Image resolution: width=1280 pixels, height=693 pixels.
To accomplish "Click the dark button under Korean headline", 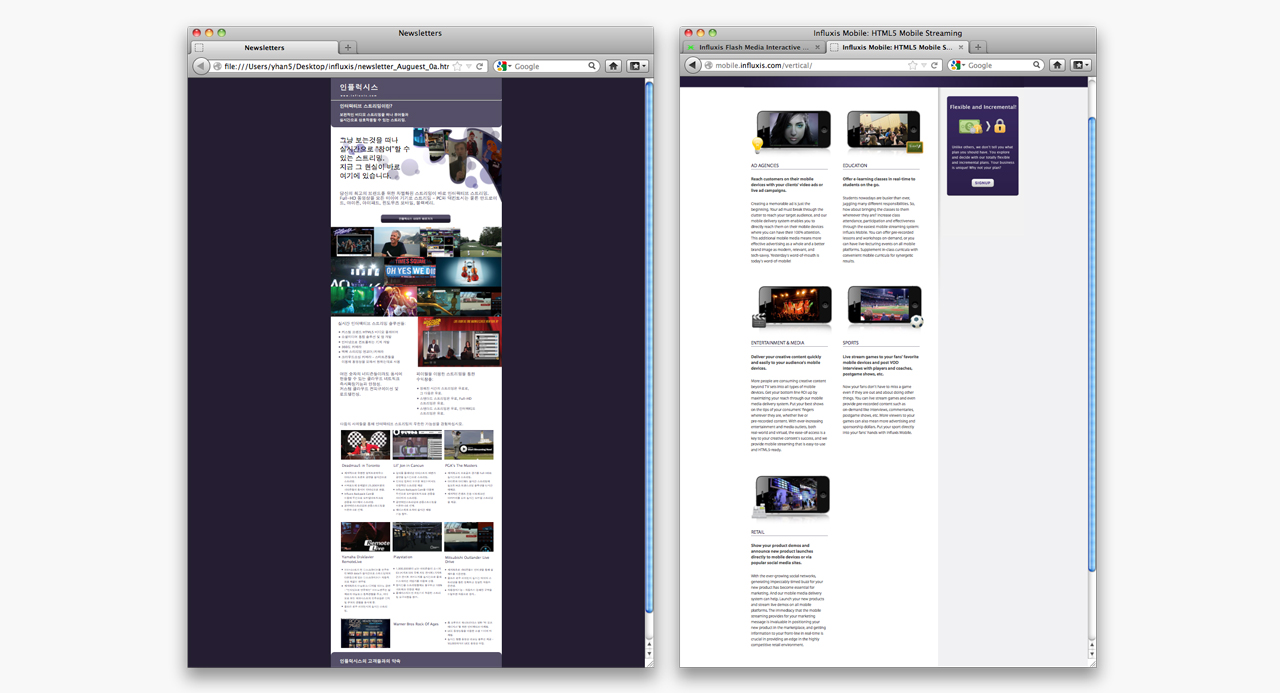I will (415, 218).
